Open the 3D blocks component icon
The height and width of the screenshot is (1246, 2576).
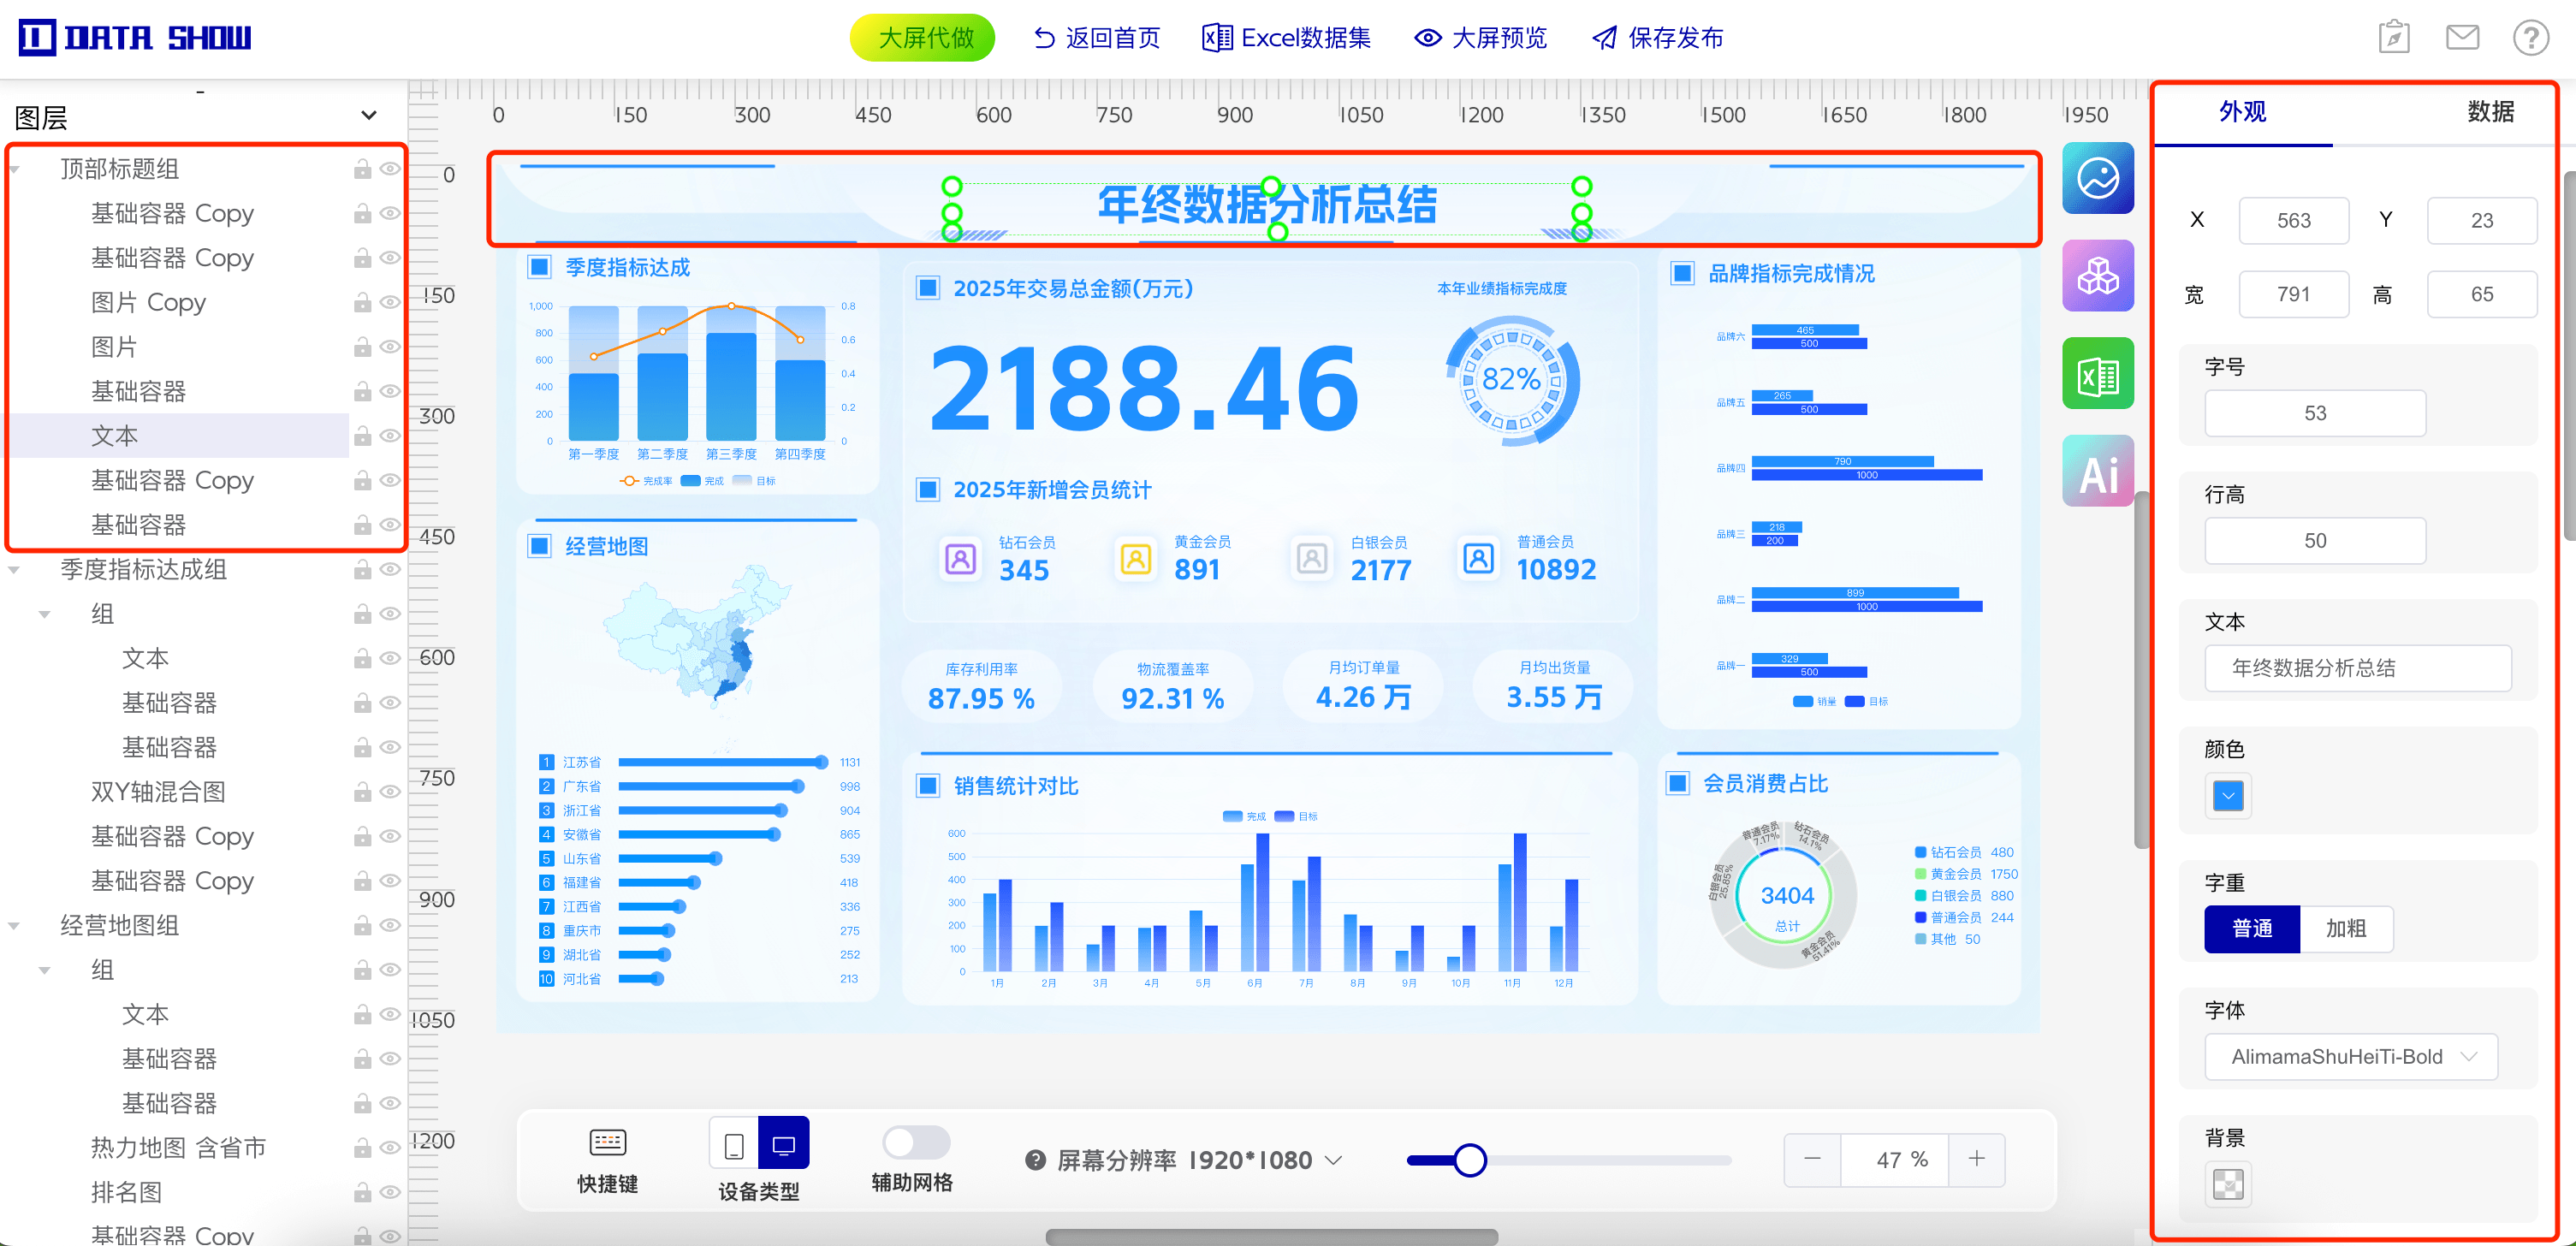[2097, 276]
